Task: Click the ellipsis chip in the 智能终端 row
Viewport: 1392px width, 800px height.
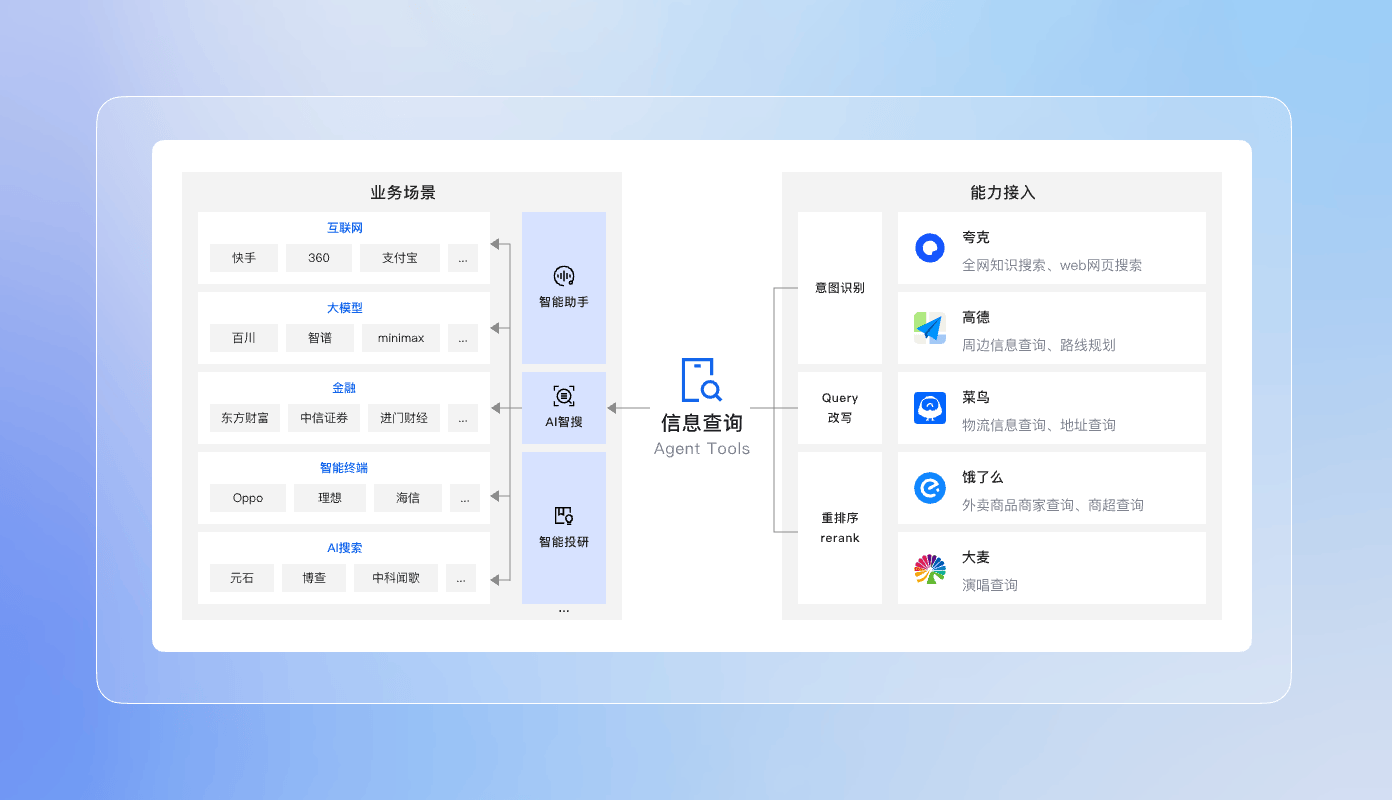Action: 465,498
